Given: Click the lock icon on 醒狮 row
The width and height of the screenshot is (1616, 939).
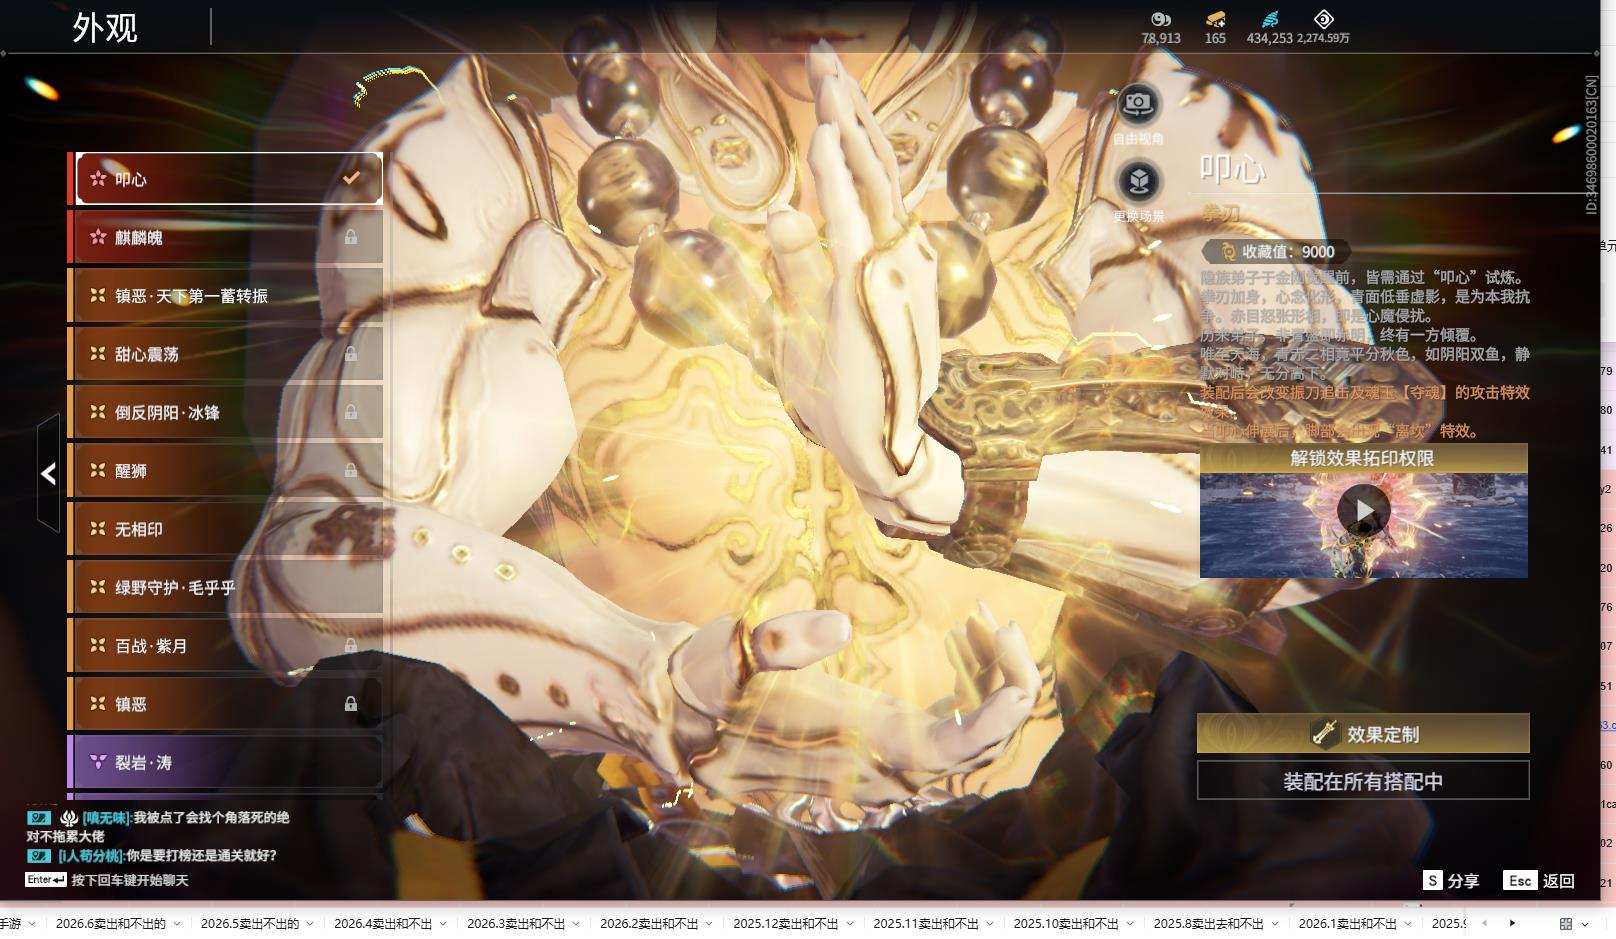Looking at the screenshot, I should click(351, 469).
